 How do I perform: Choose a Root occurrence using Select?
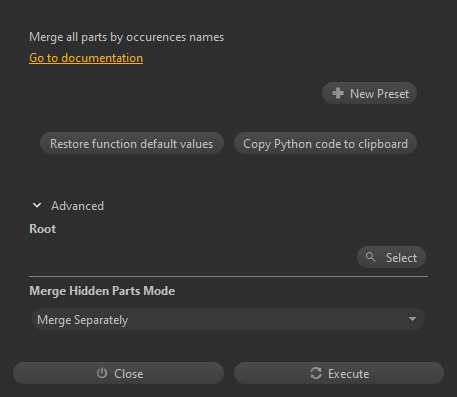click(x=391, y=257)
